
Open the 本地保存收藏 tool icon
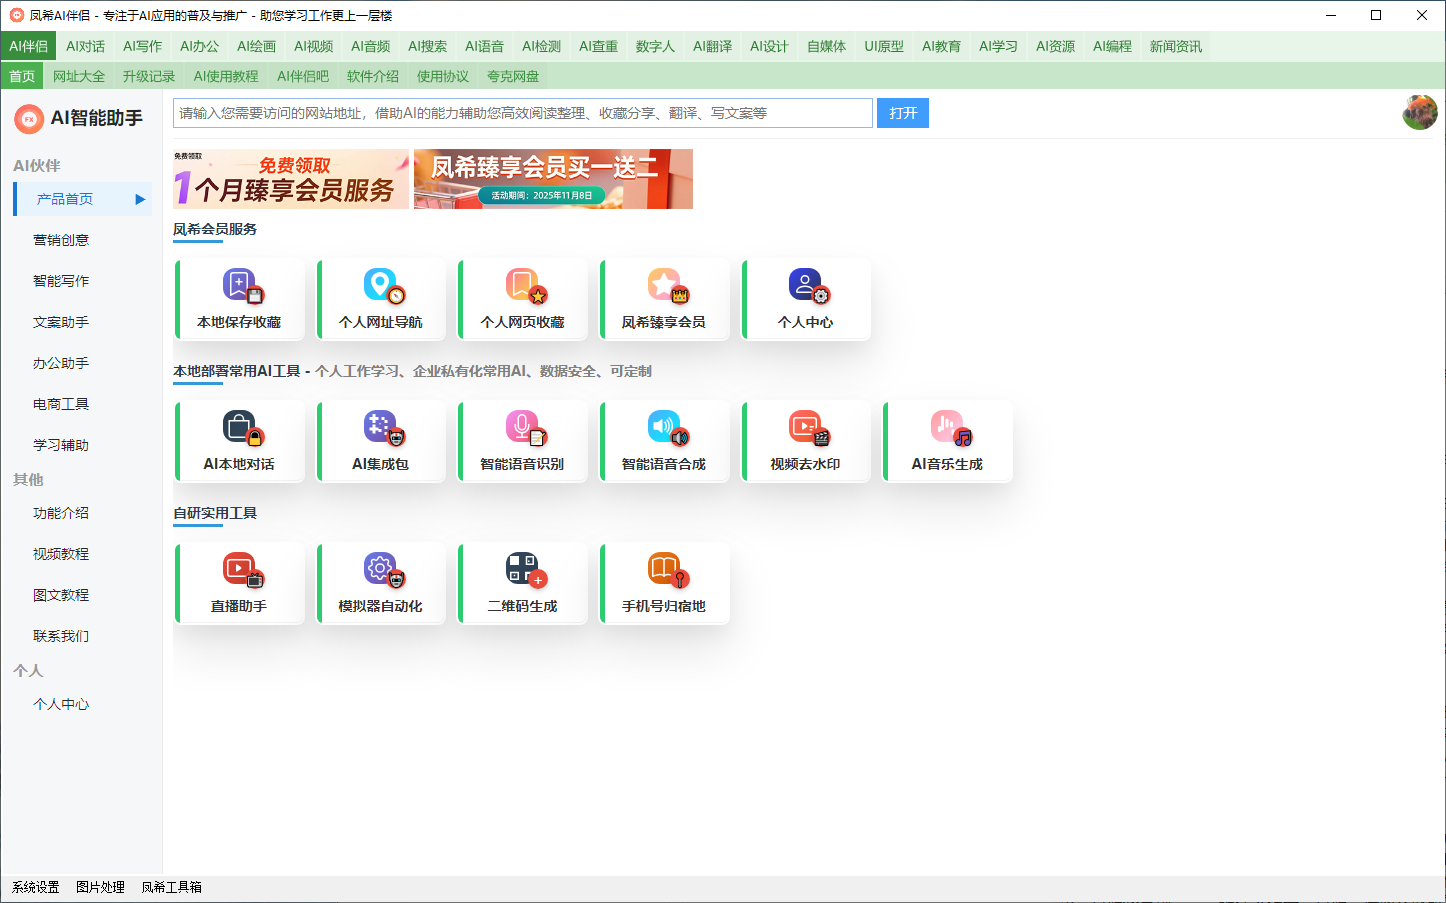click(240, 287)
